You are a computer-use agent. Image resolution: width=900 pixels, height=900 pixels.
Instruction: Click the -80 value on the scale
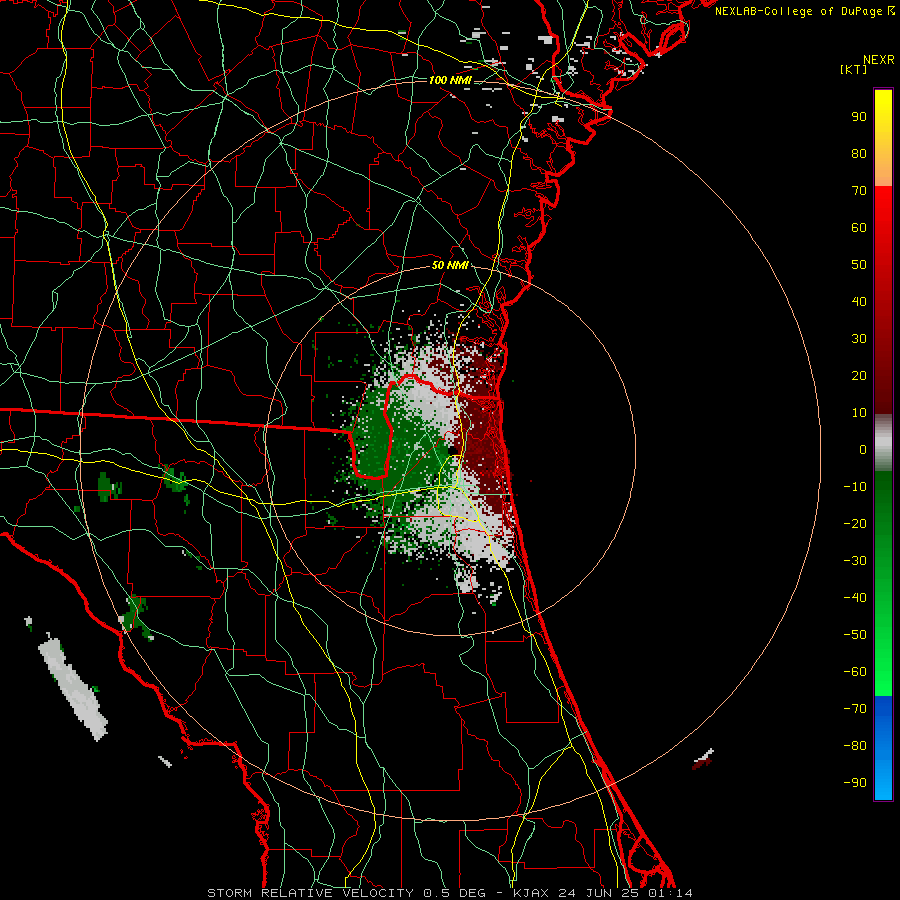855,746
